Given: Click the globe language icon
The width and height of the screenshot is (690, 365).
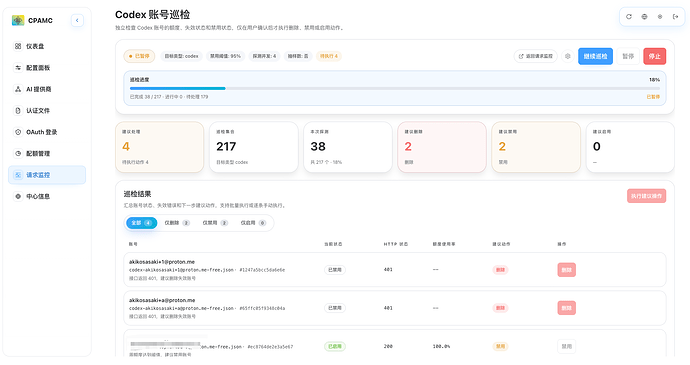Looking at the screenshot, I should click(x=644, y=17).
